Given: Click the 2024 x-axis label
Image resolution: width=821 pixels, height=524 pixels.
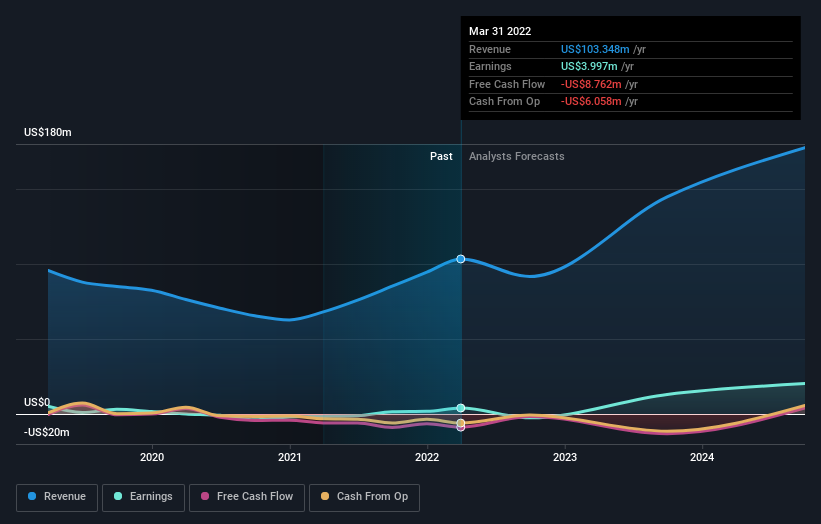Looking at the screenshot, I should tap(702, 457).
